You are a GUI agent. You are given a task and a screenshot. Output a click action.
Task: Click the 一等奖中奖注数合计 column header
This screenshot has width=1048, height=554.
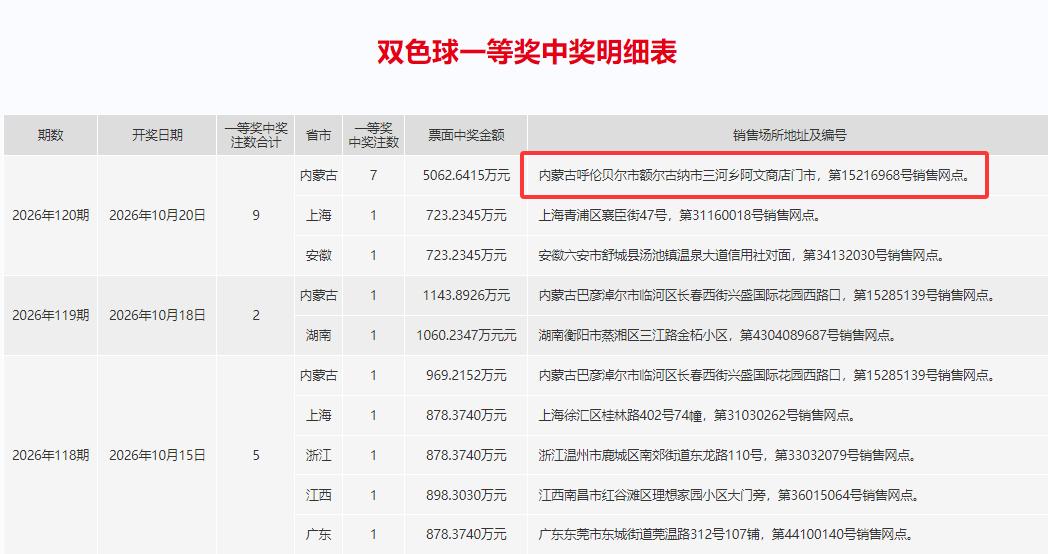coord(256,135)
